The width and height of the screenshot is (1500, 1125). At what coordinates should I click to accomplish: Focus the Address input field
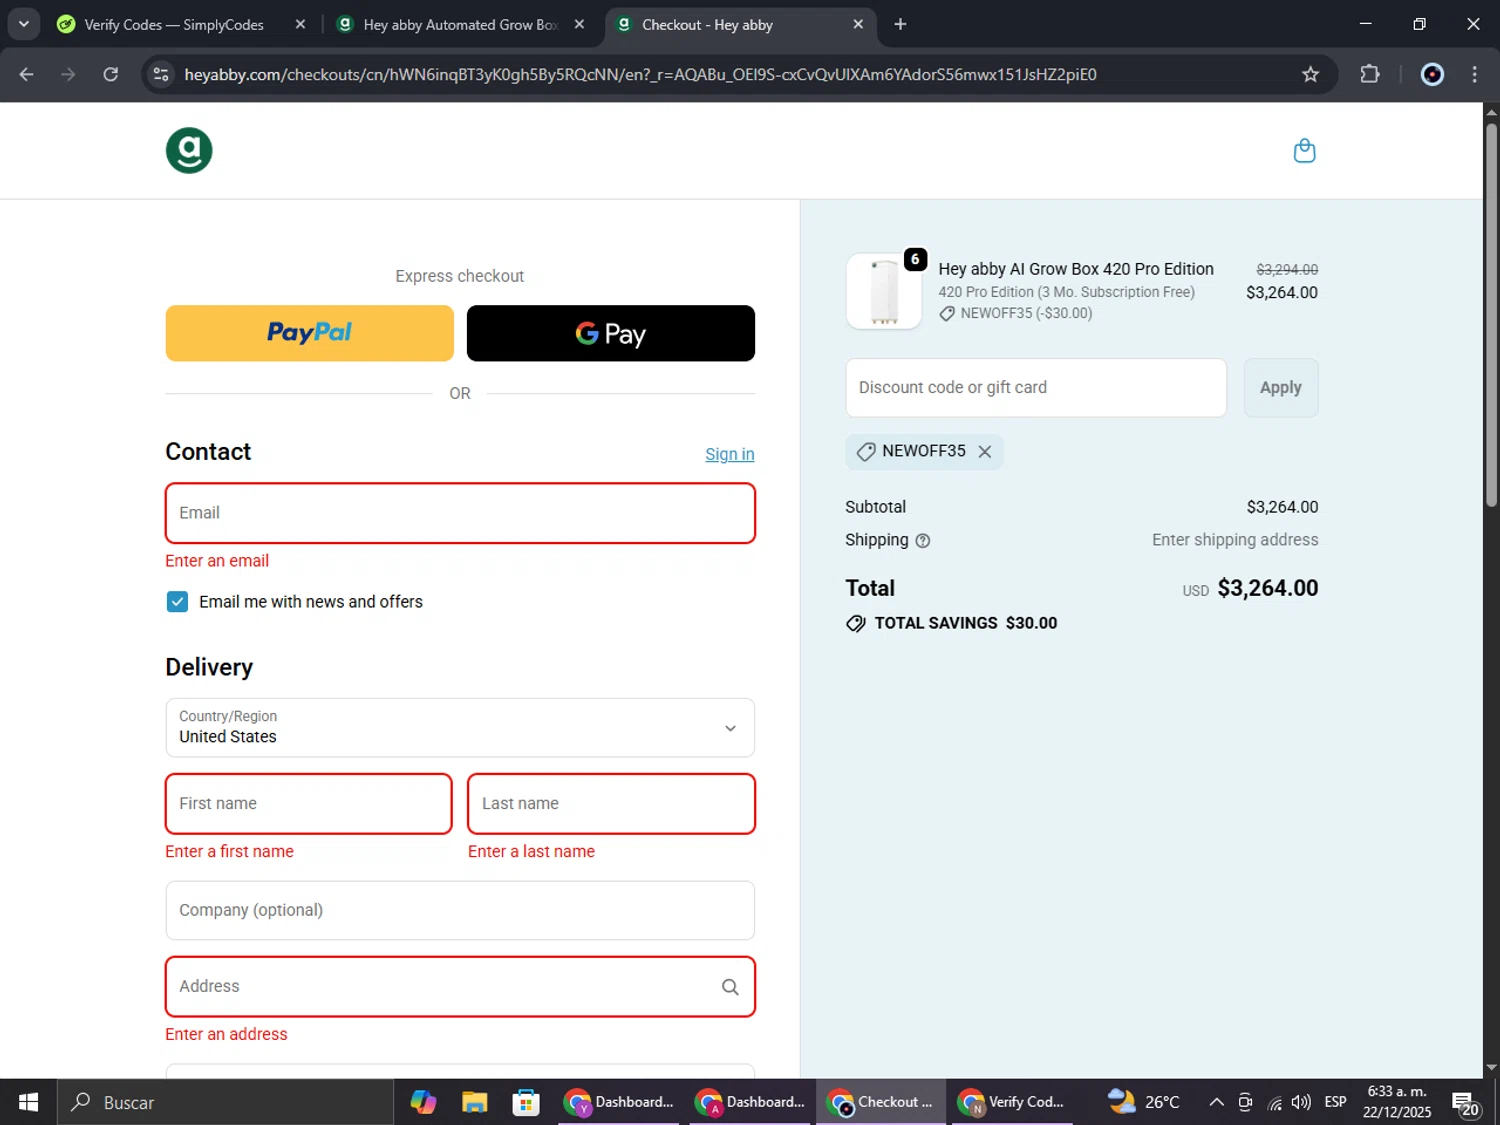pyautogui.click(x=460, y=987)
